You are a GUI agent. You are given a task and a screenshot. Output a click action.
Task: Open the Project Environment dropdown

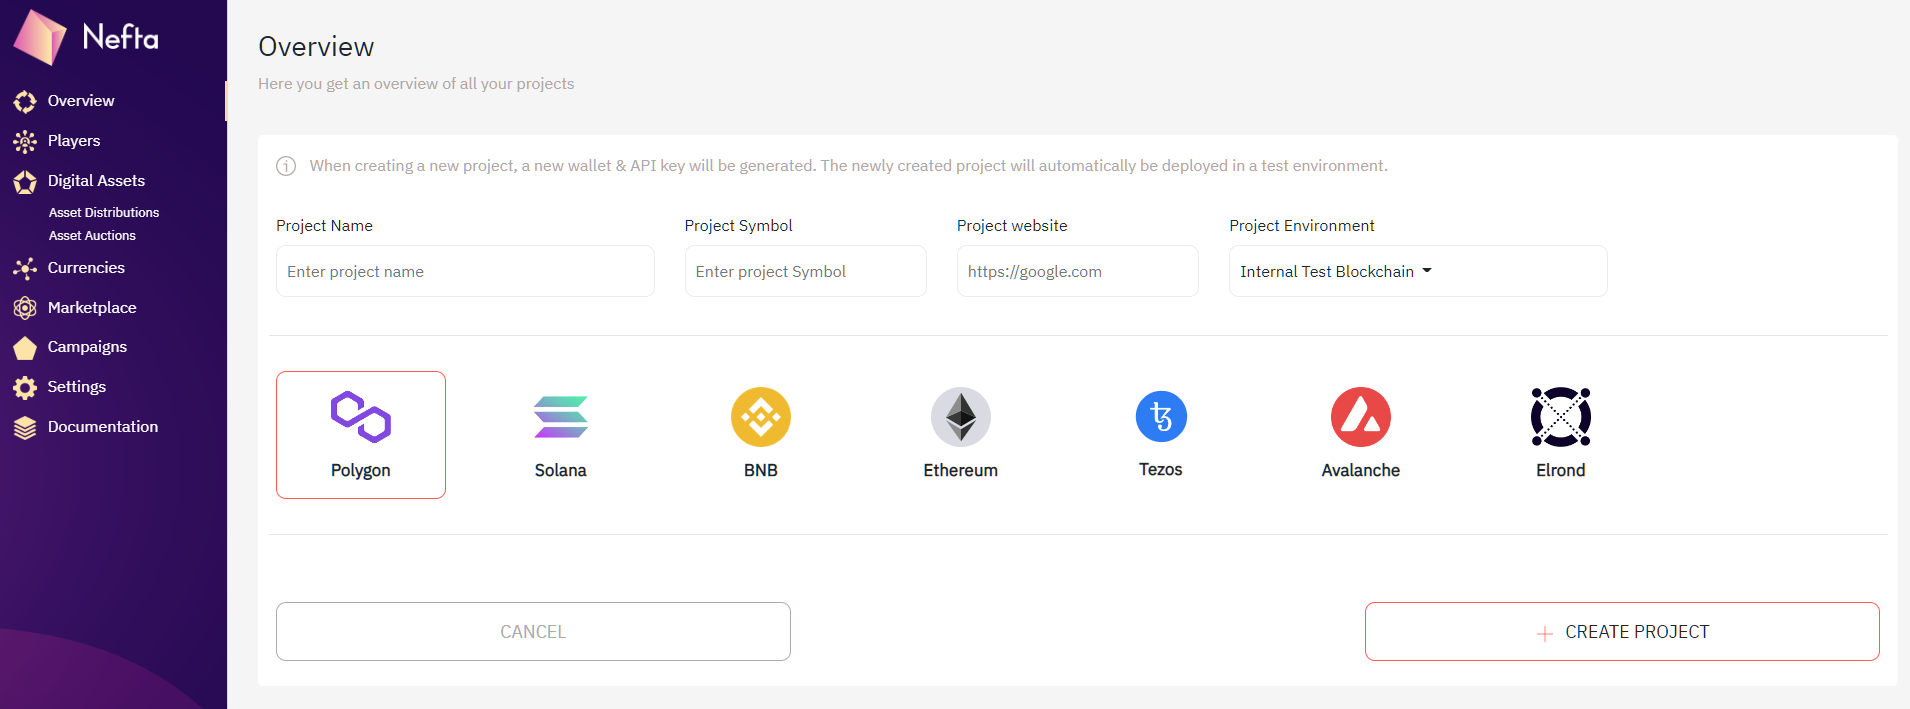(1418, 271)
